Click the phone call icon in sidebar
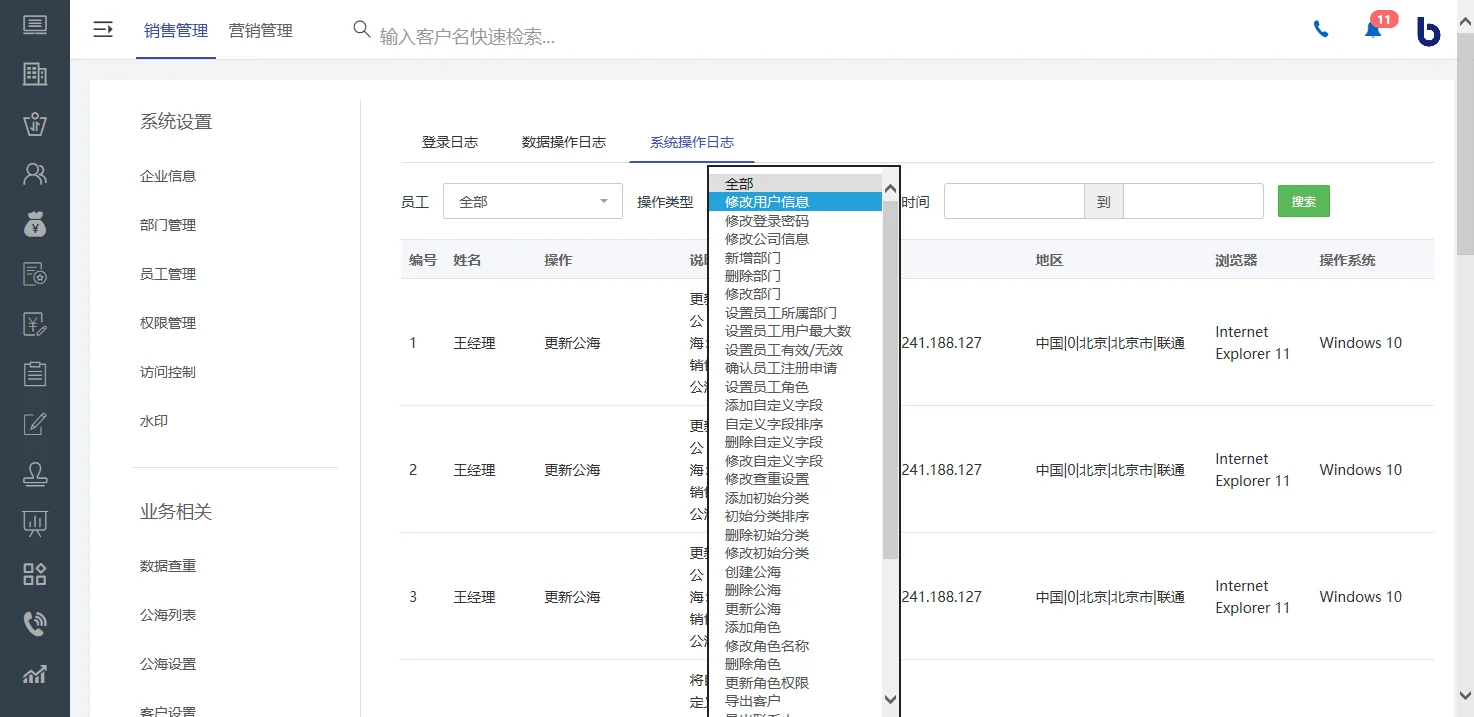 coord(34,624)
